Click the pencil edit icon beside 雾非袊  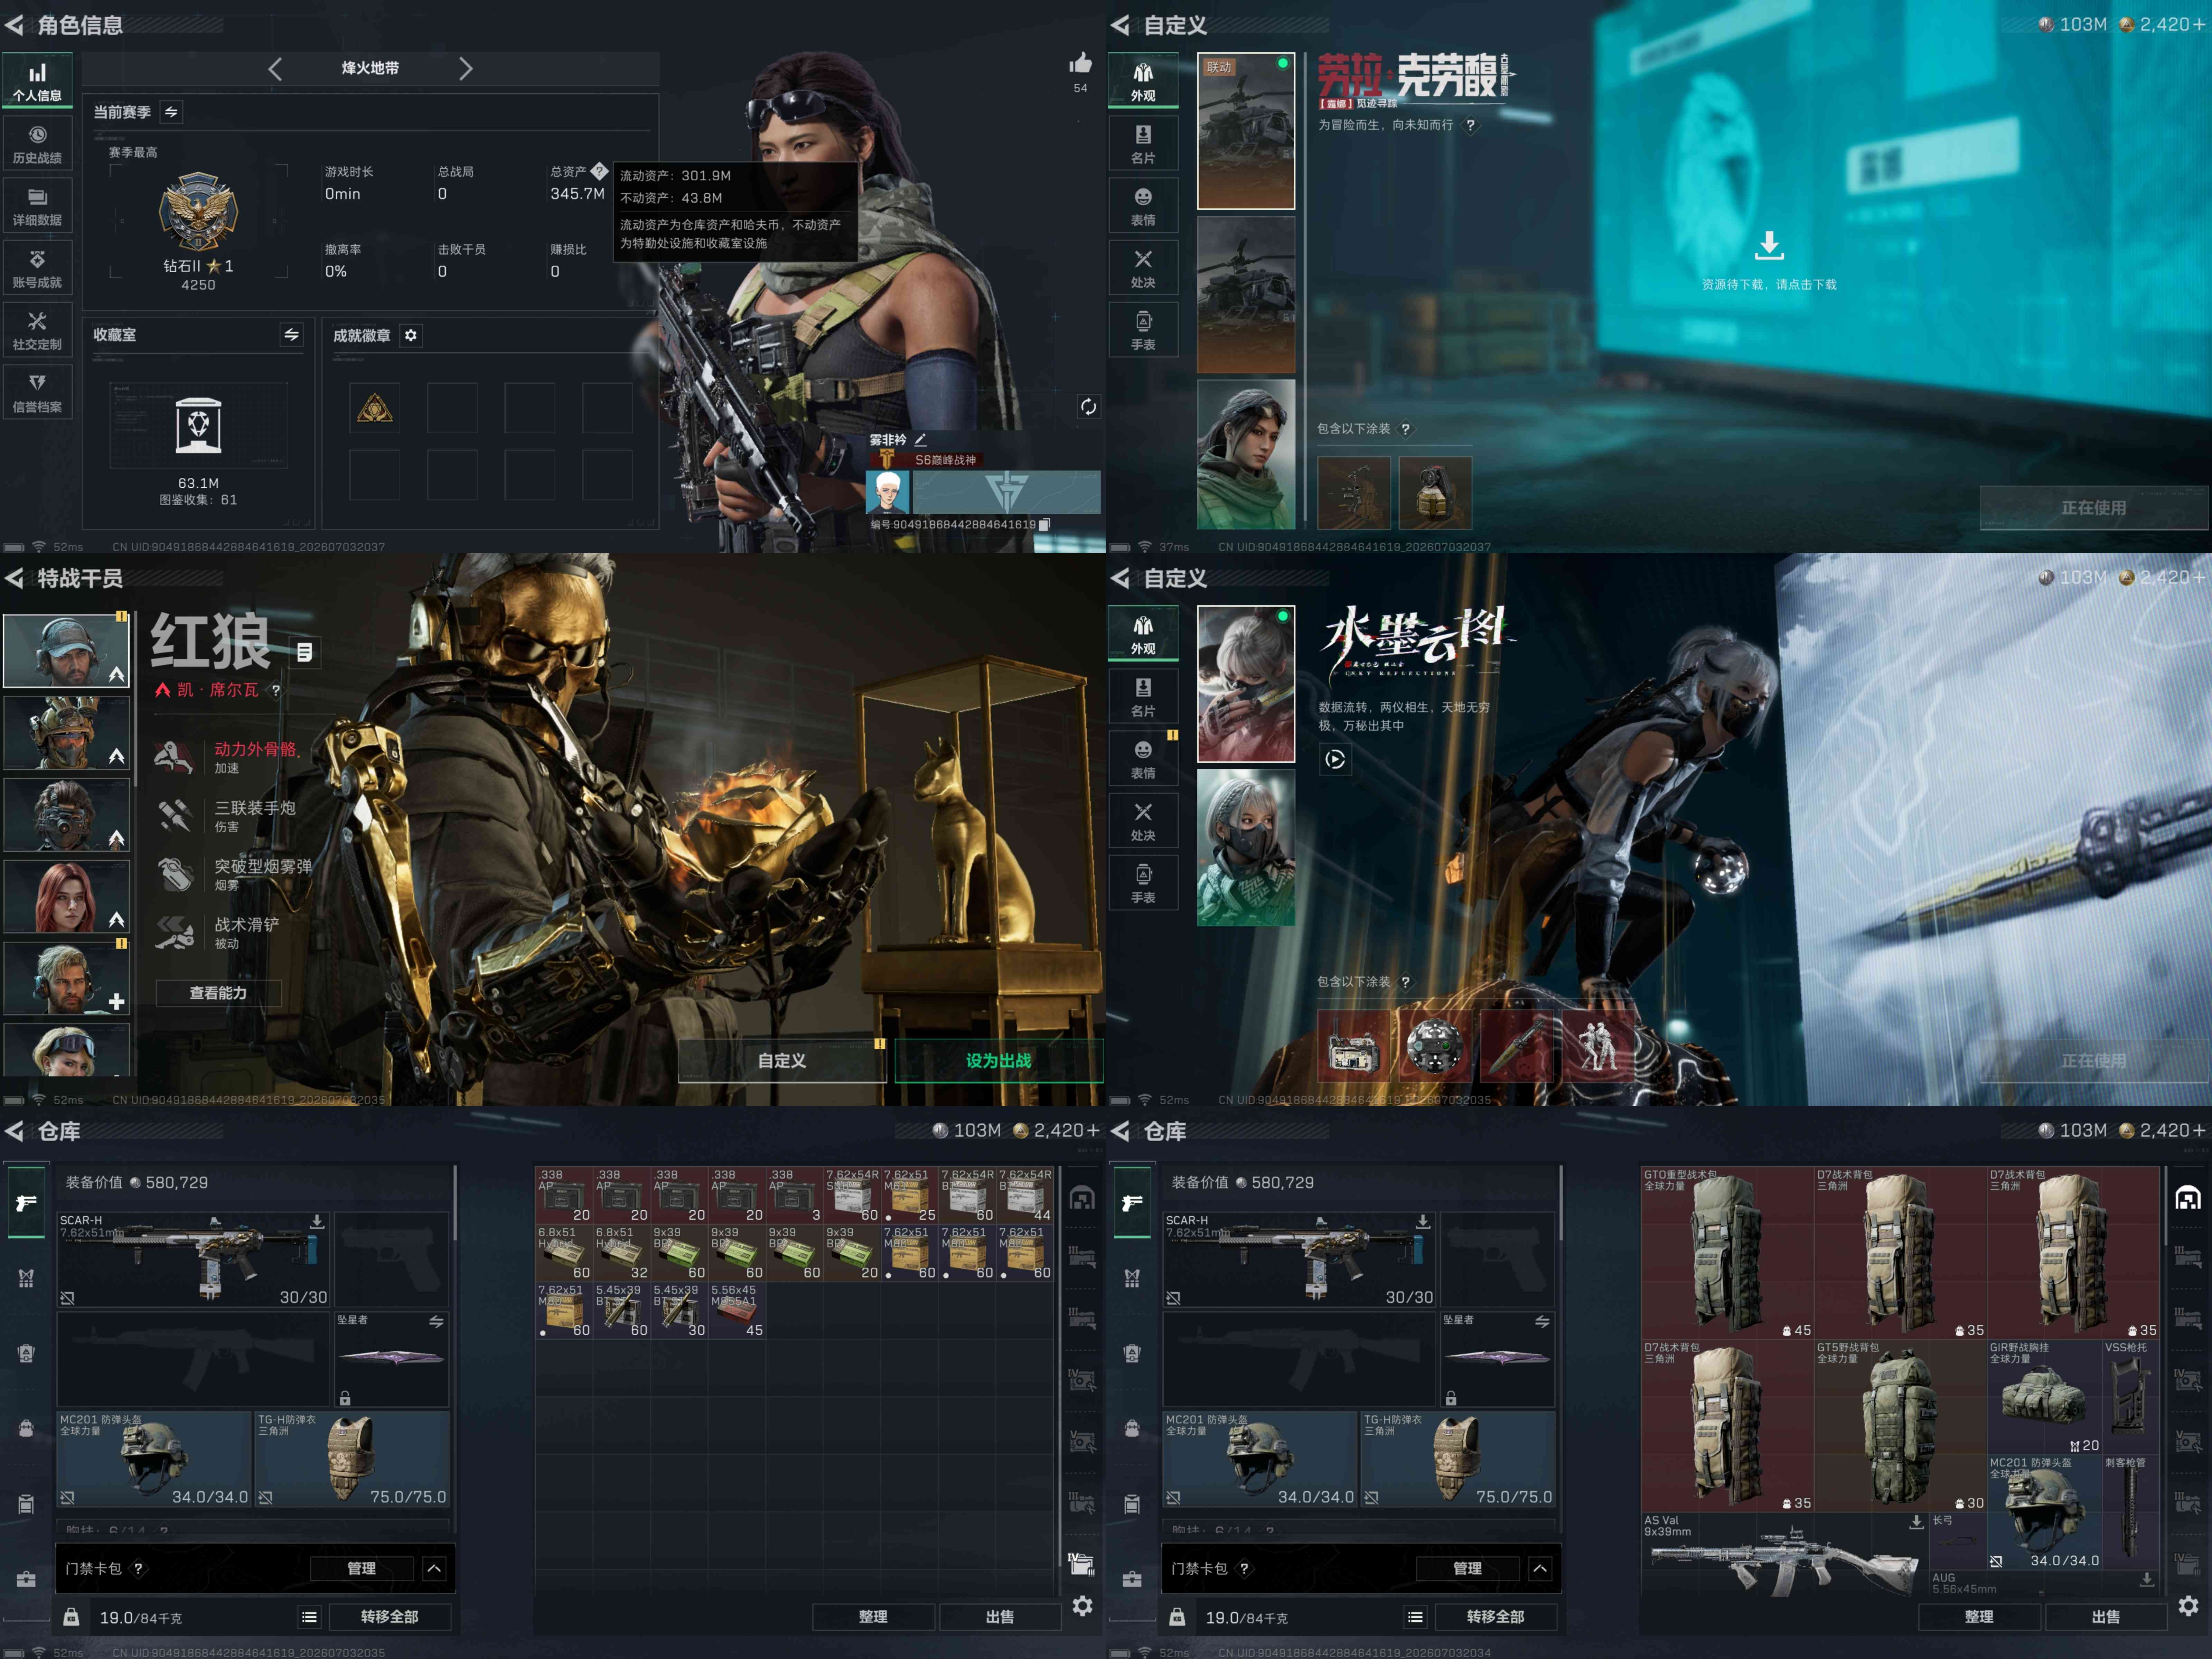[x=920, y=440]
